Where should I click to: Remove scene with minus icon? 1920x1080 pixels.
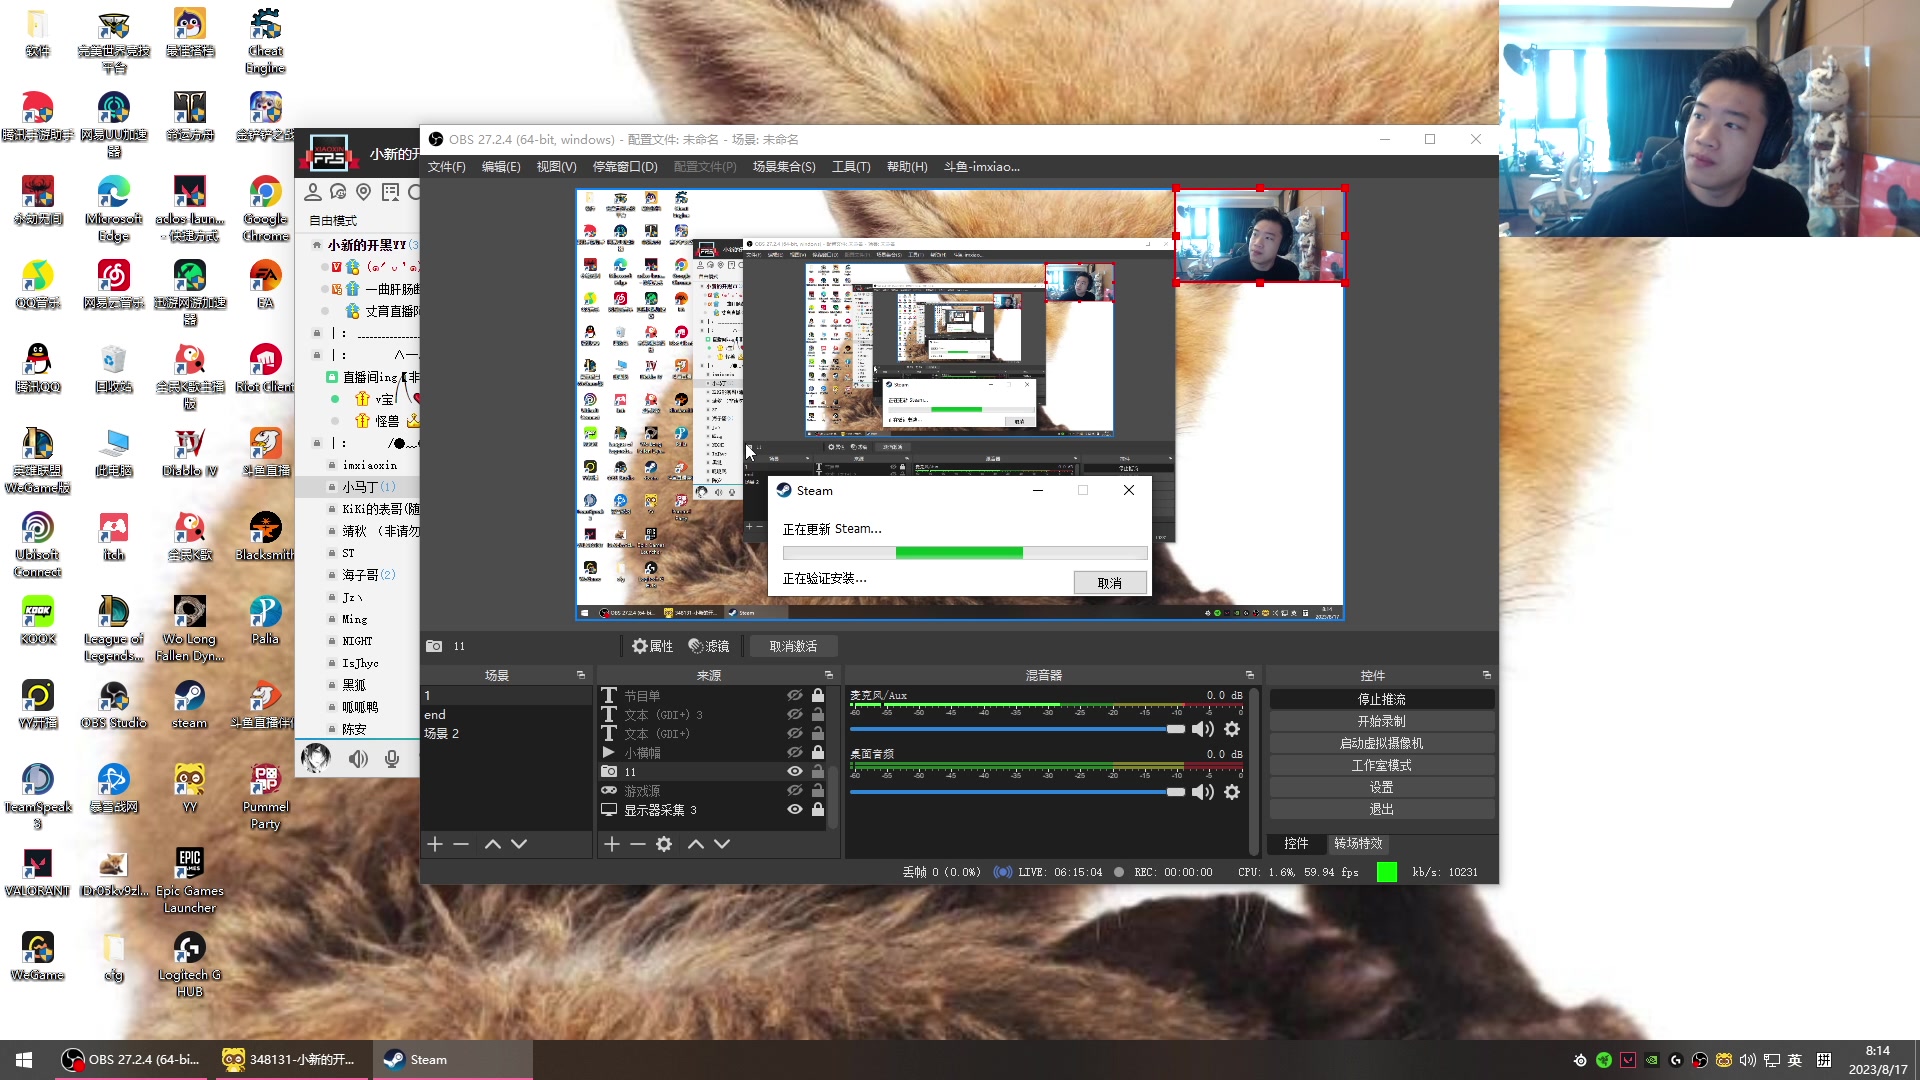tap(461, 845)
